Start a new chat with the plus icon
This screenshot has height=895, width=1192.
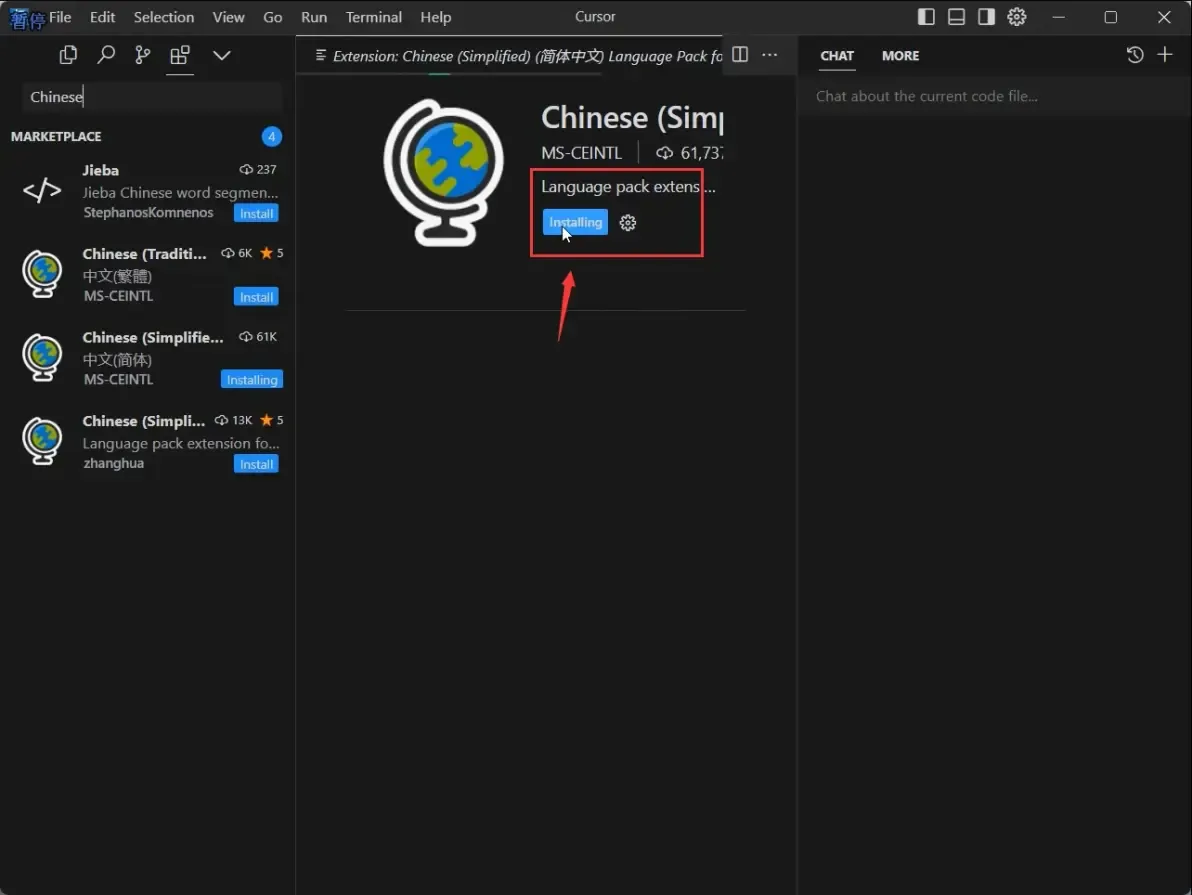[x=1165, y=55]
